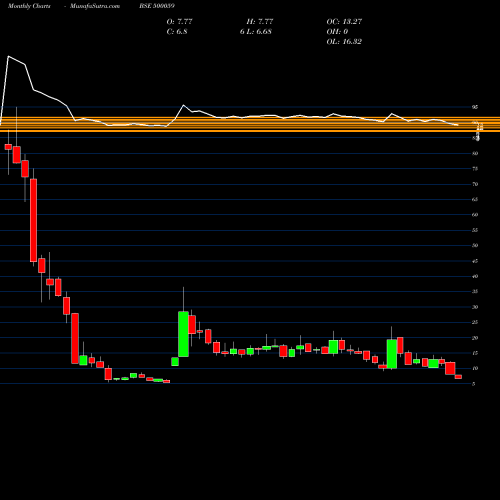Click the 20 price axis label
This screenshot has height=500, width=500.
pos(475,338)
